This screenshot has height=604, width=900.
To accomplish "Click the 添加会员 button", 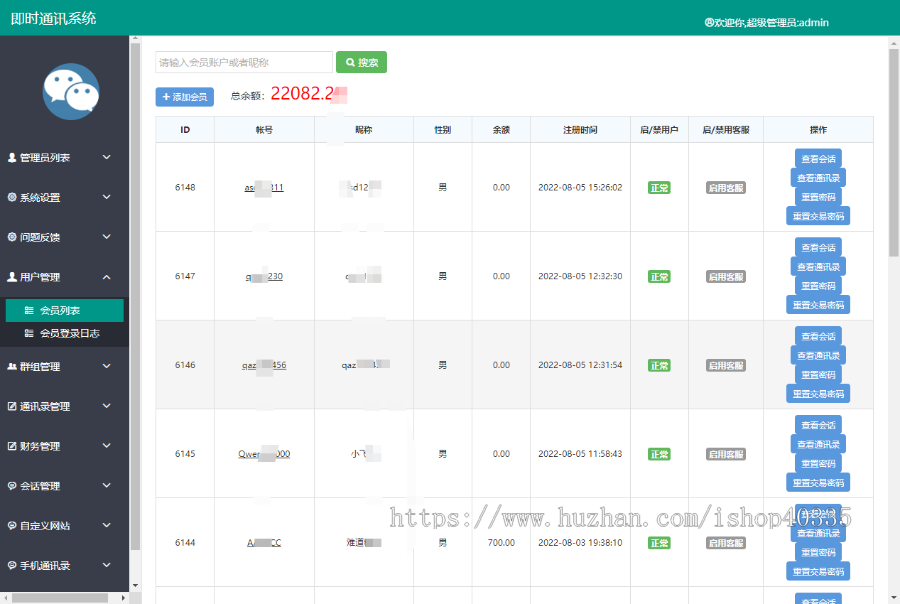I will coord(185,97).
